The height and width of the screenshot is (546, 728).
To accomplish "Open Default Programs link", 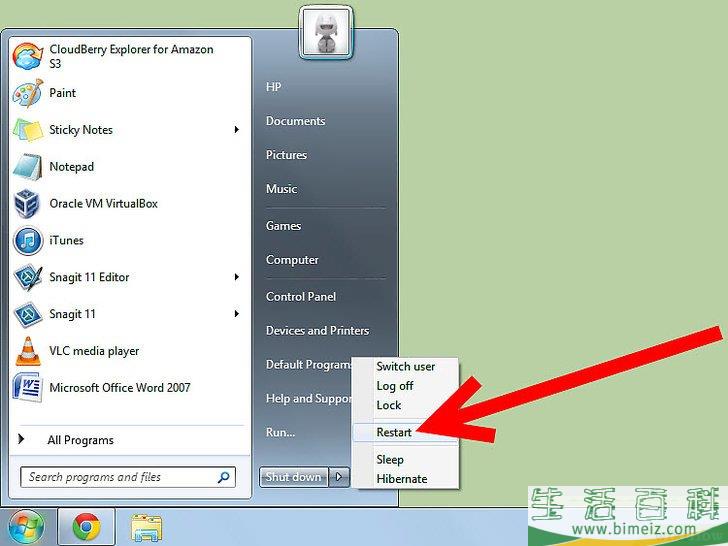I will (x=308, y=364).
